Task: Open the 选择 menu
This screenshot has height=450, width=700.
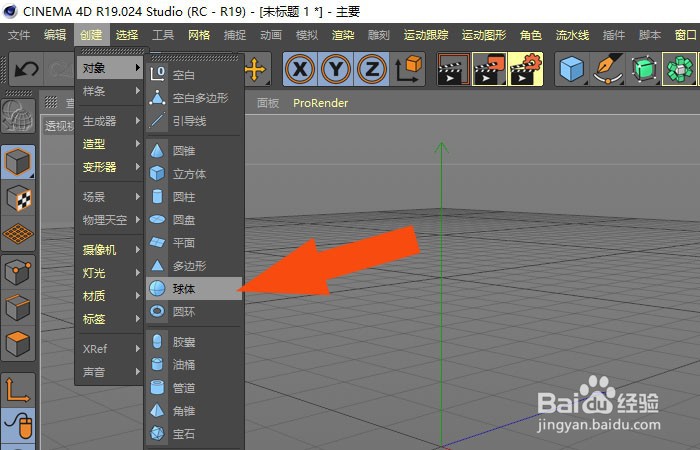Action: point(127,35)
